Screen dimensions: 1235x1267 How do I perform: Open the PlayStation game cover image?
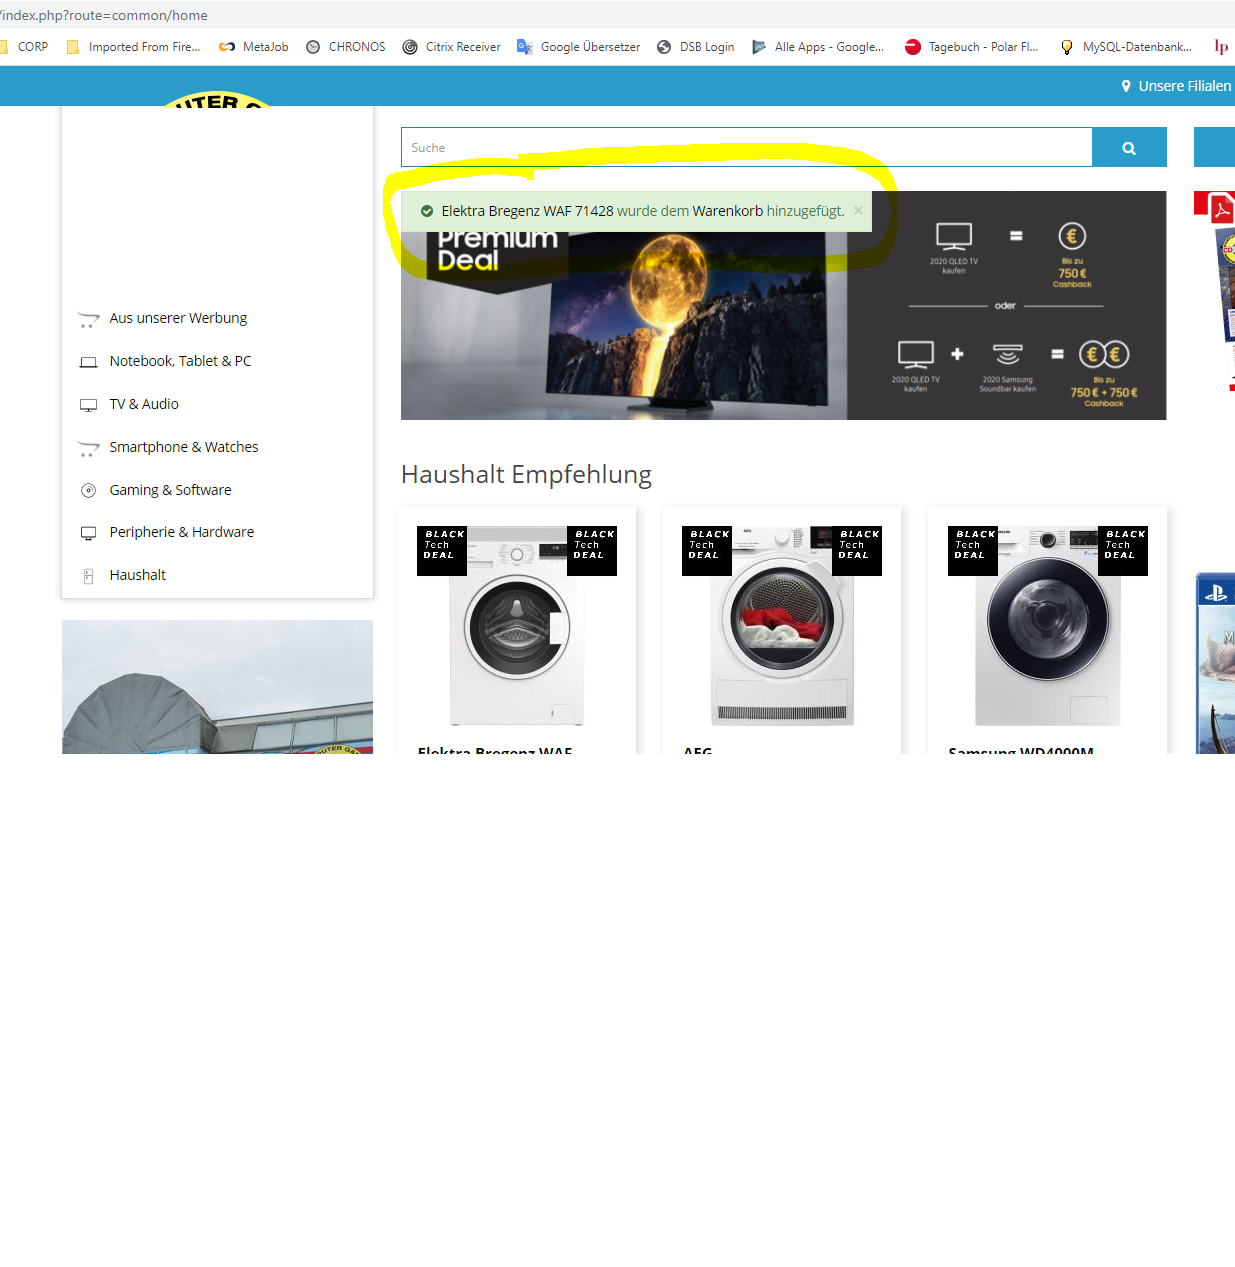[1216, 663]
